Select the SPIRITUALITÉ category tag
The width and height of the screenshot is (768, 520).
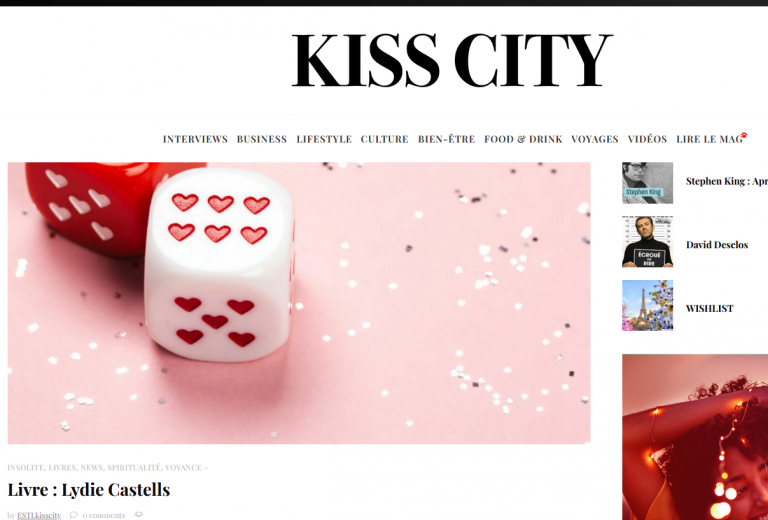point(134,468)
